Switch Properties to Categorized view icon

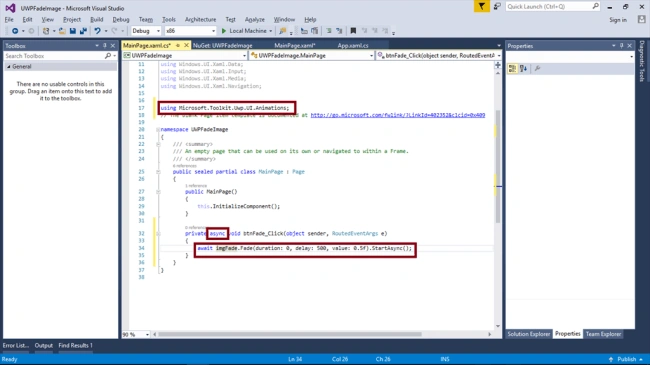click(x=512, y=69)
